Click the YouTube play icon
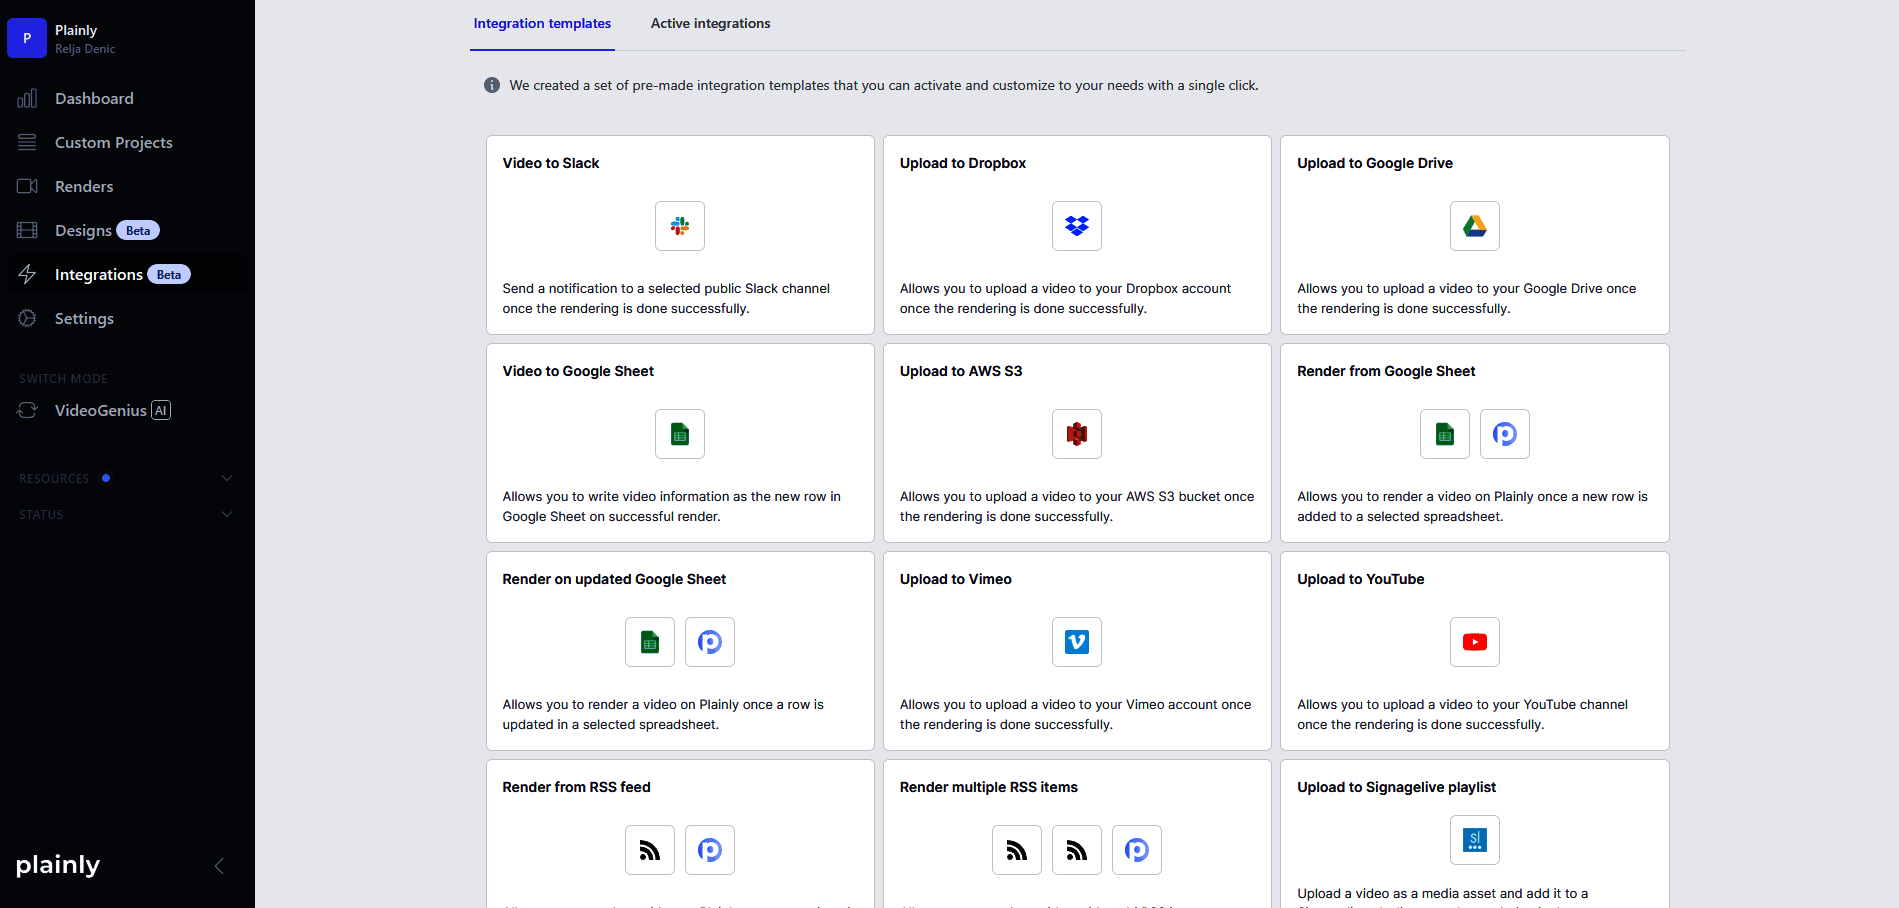Image resolution: width=1899 pixels, height=908 pixels. pyautogui.click(x=1475, y=642)
